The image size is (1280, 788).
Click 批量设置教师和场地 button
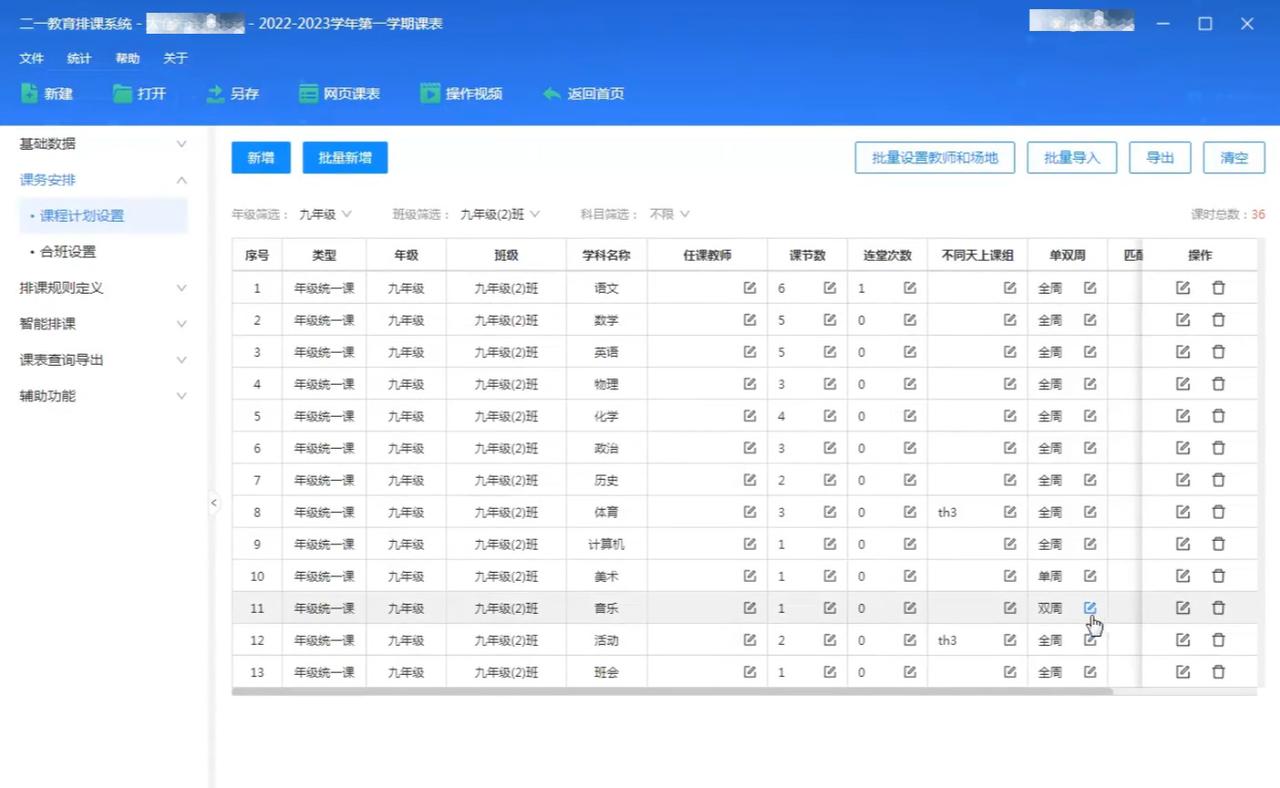(935, 158)
